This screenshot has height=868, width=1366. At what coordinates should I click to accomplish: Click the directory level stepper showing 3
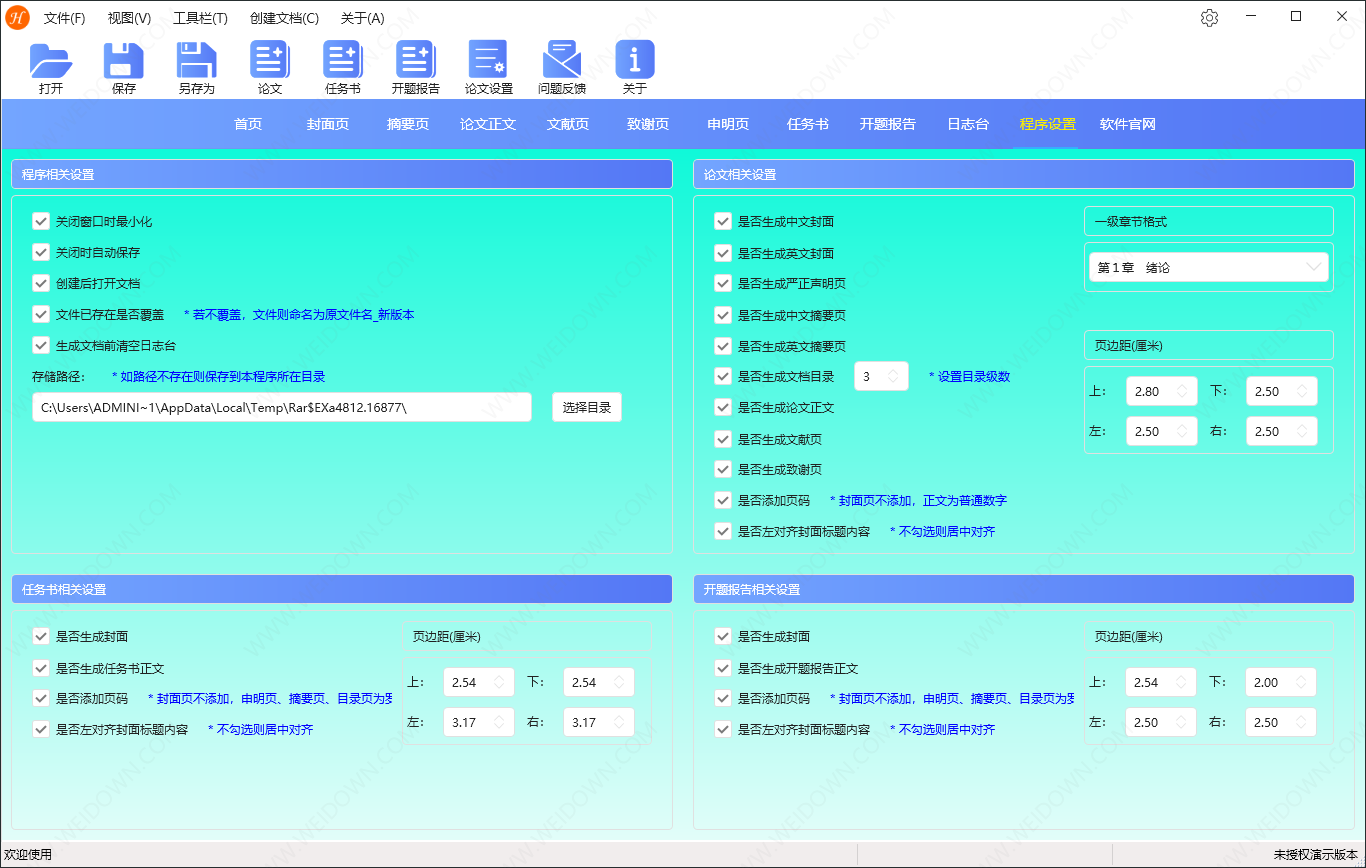point(881,377)
